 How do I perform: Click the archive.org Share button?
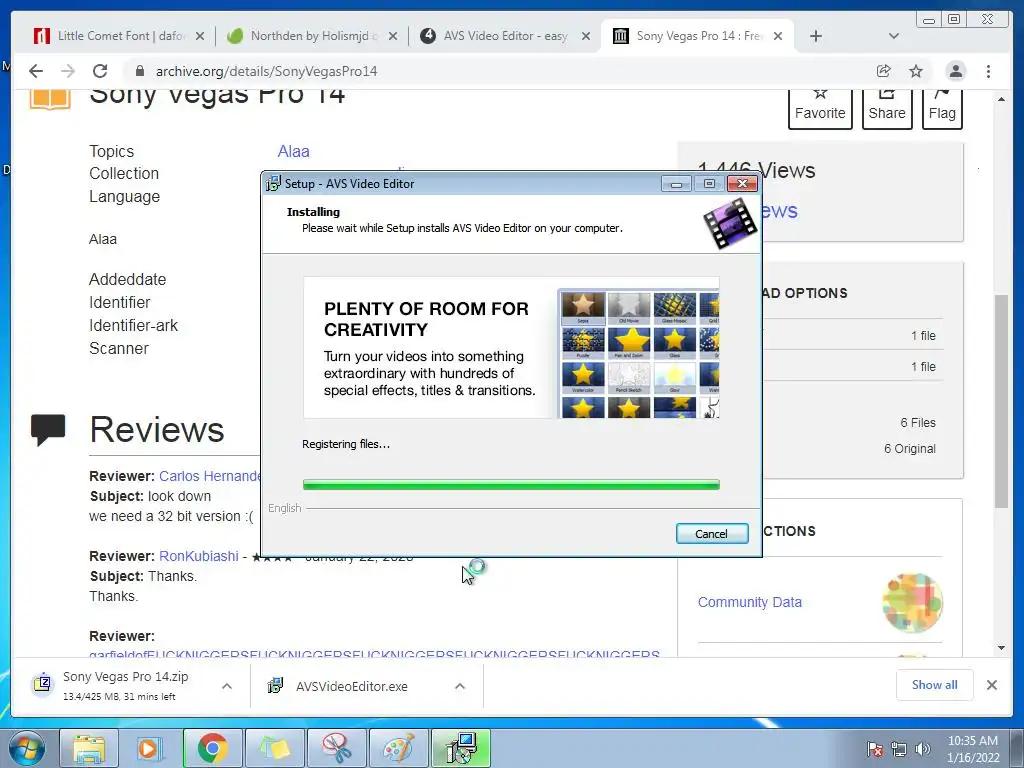click(887, 108)
